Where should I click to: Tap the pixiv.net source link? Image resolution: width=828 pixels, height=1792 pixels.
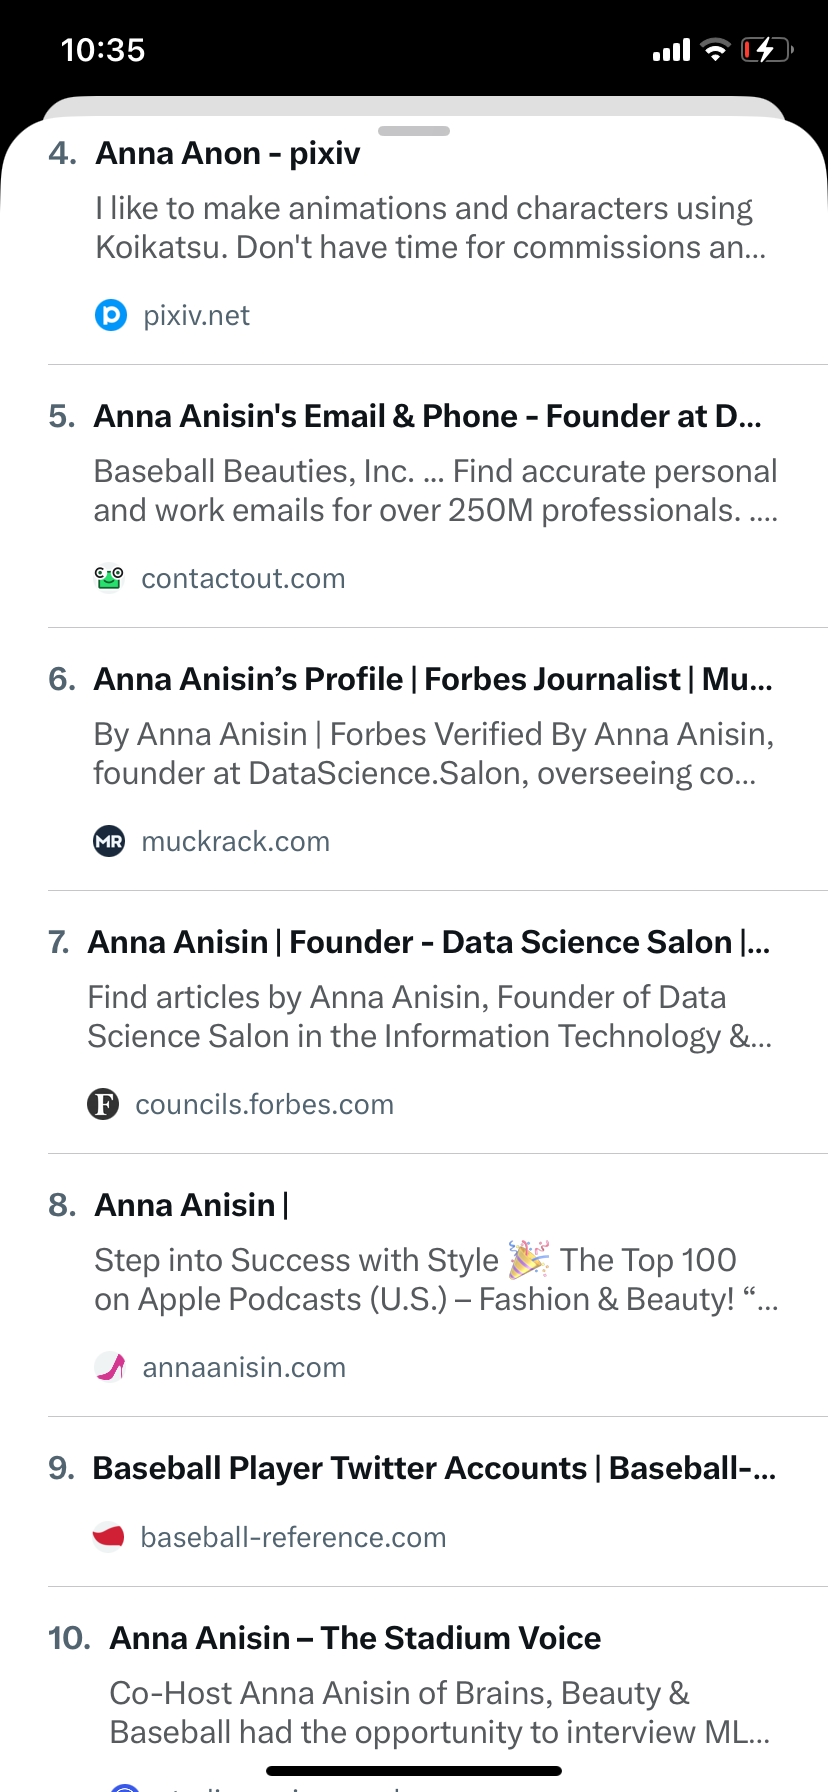196,316
